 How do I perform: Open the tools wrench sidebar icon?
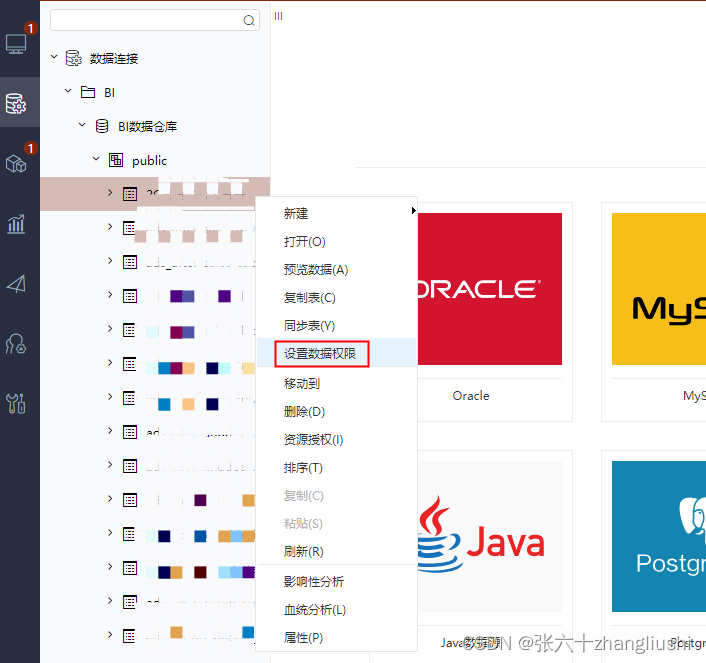click(16, 403)
